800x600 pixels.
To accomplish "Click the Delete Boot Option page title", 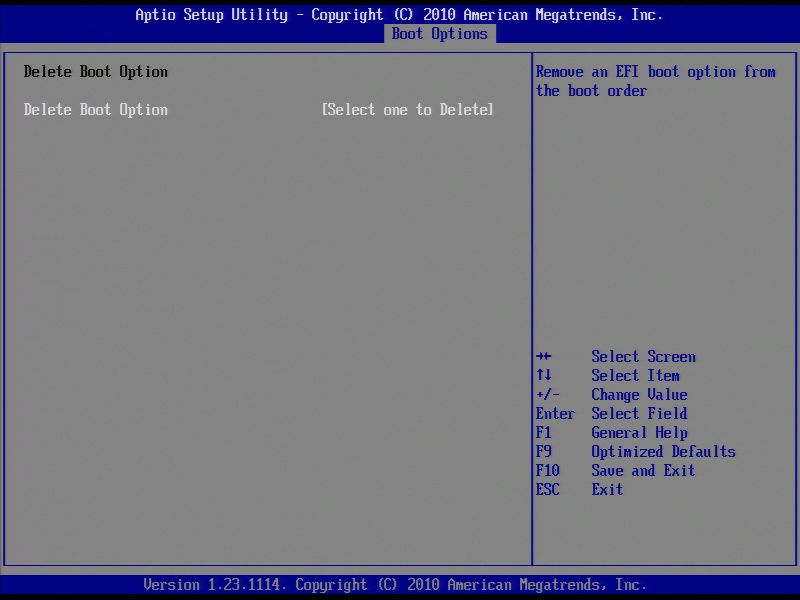I will point(95,71).
